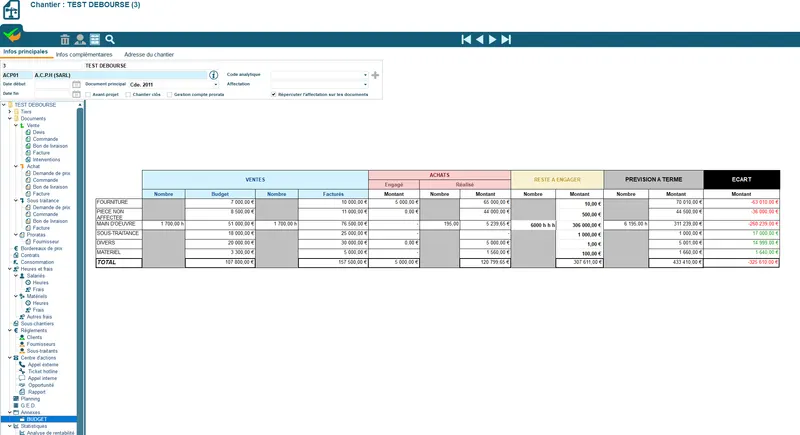The image size is (800, 435).
Task: Switch to Adresse du chantier tab
Action: [149, 55]
